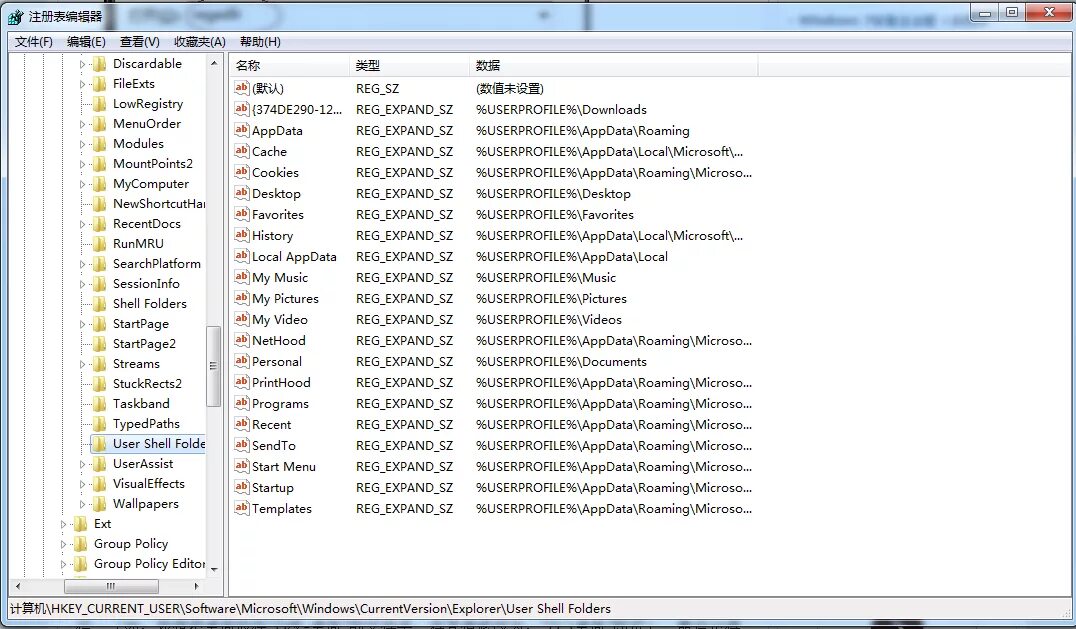Click the string icon beside Desktop value
Image resolution: width=1076 pixels, height=629 pixels.
241,193
